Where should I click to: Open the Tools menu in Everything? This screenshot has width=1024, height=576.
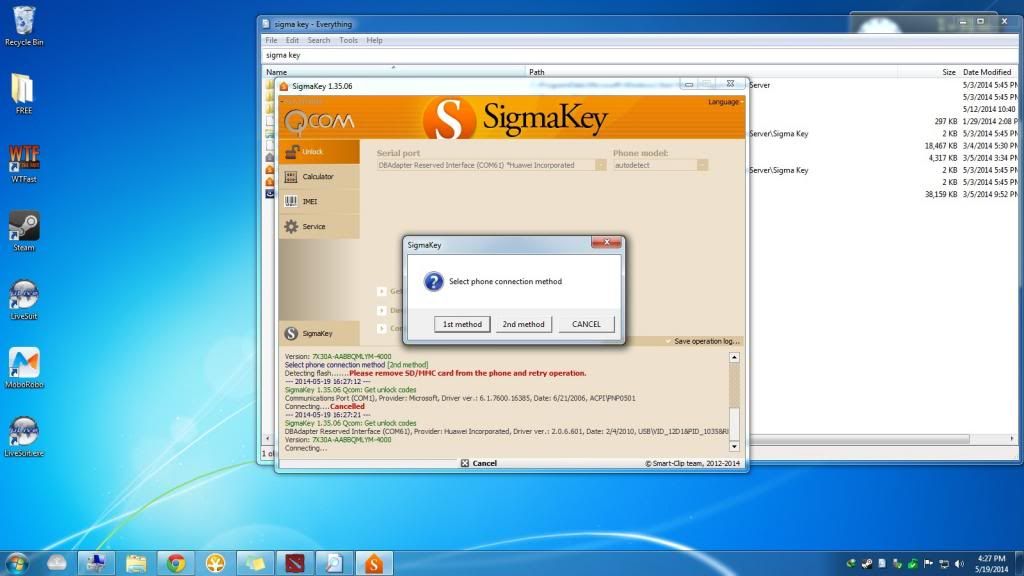click(x=348, y=40)
